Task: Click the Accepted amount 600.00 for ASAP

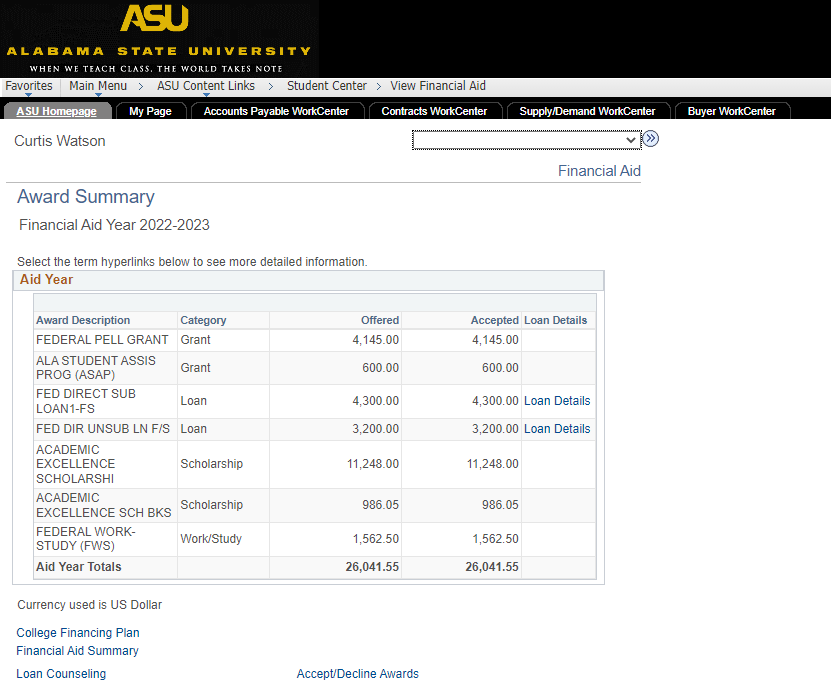Action: point(500,368)
